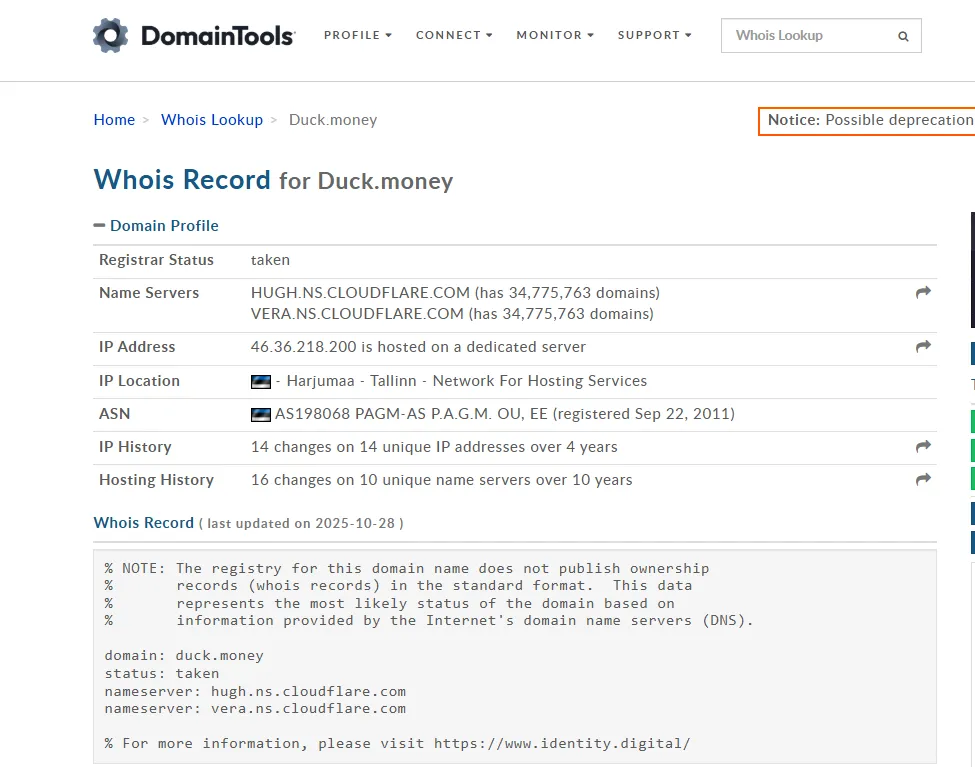
Task: Click the last updated on 2025-10-28 text
Action: [301, 523]
